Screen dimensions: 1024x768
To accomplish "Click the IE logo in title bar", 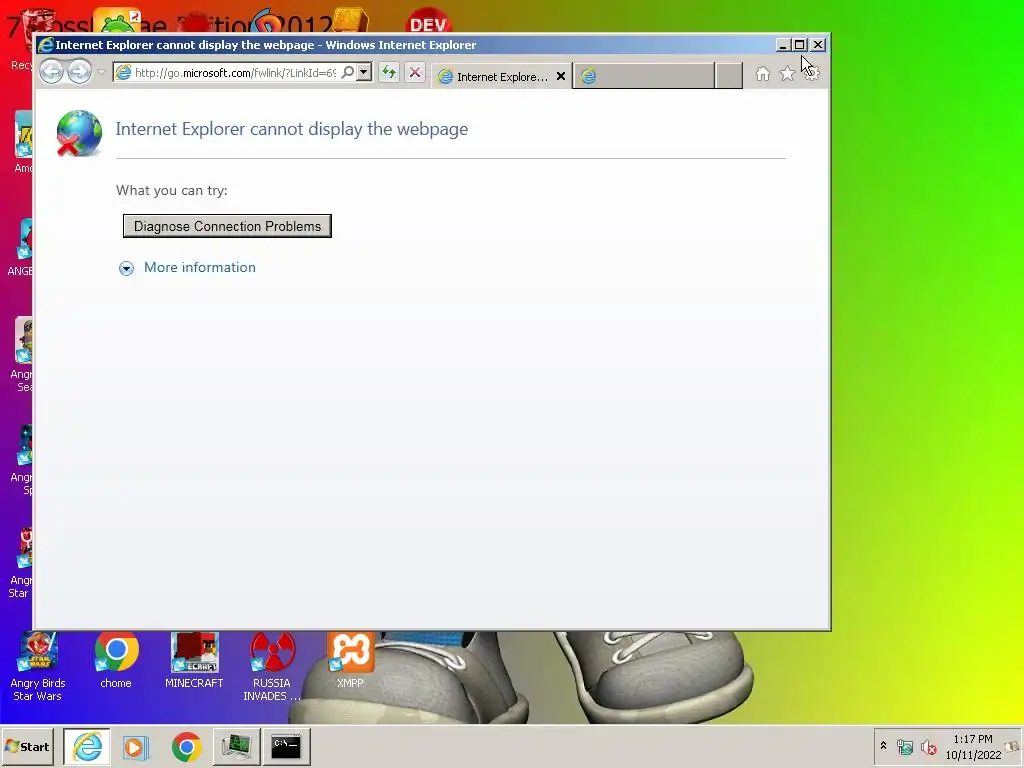I will point(46,44).
